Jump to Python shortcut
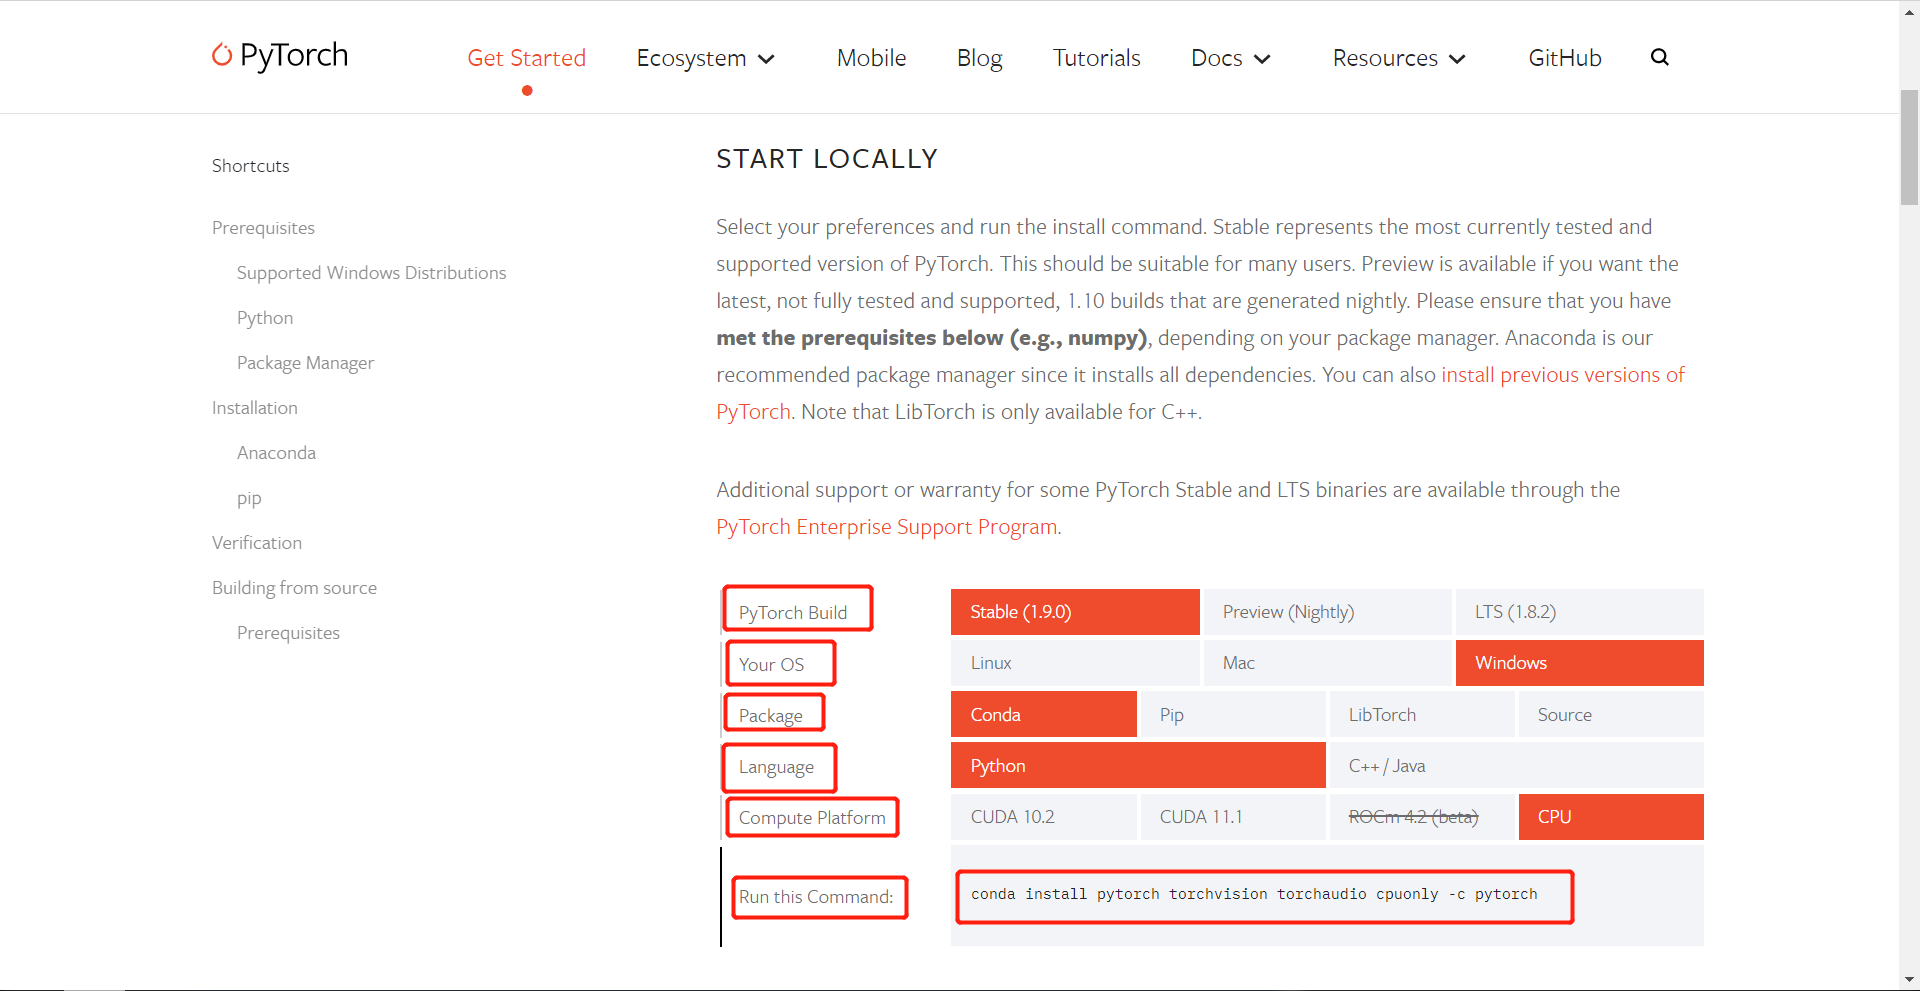This screenshot has width=1920, height=991. coord(265,318)
